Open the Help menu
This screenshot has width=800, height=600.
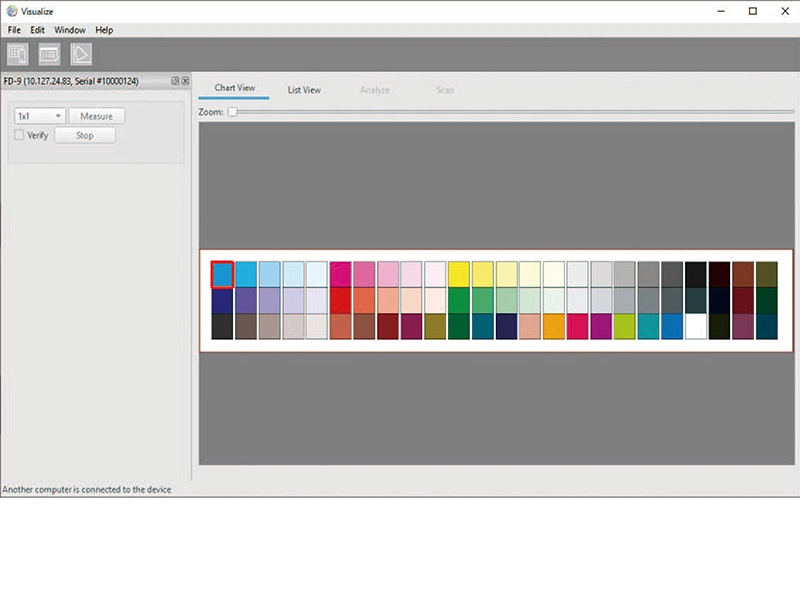coord(104,30)
